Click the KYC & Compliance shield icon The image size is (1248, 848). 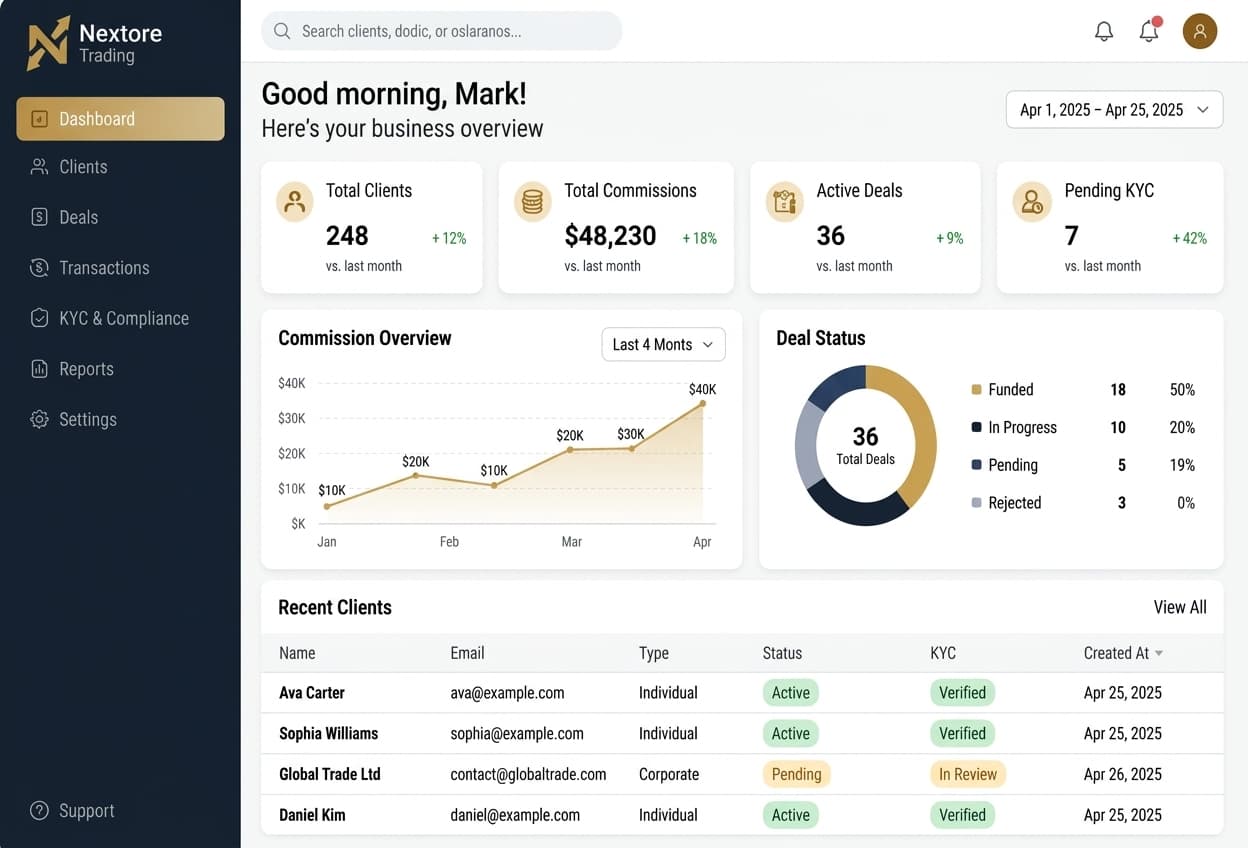[40, 318]
